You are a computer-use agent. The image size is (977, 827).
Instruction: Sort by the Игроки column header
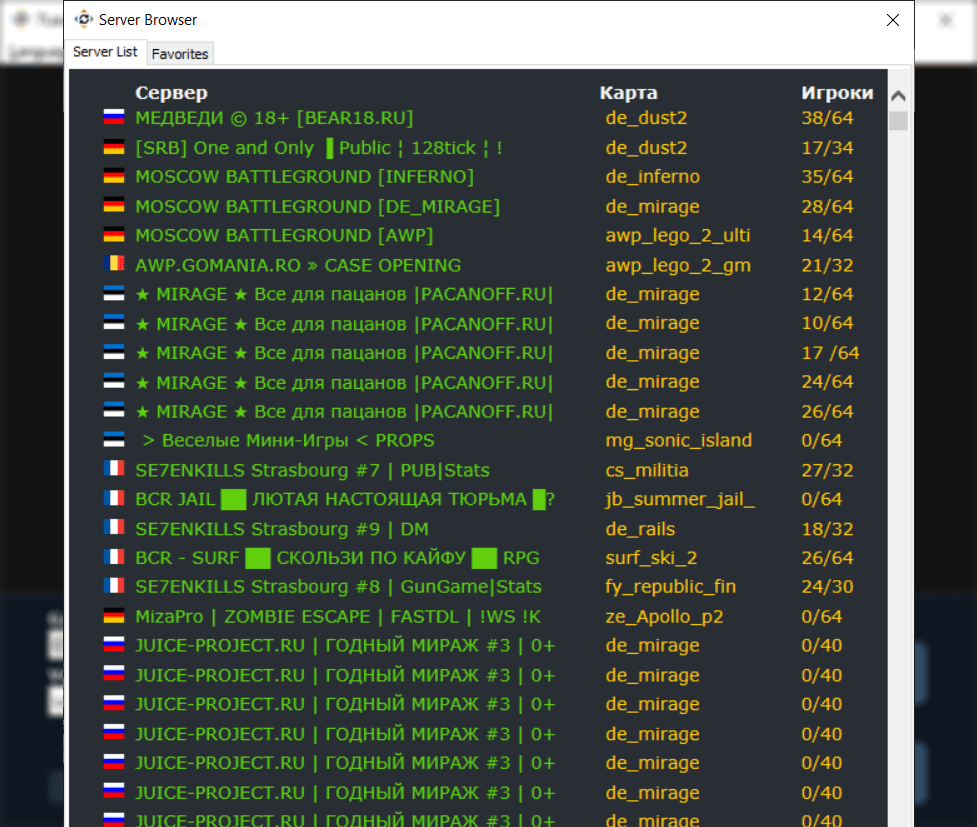[x=837, y=93]
